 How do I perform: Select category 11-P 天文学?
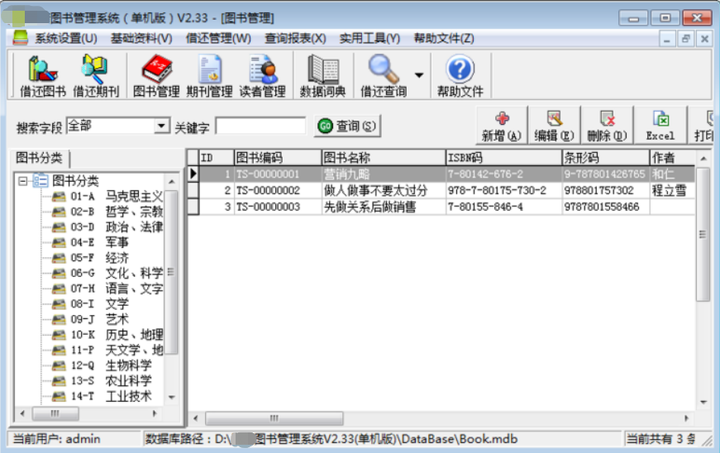117,350
